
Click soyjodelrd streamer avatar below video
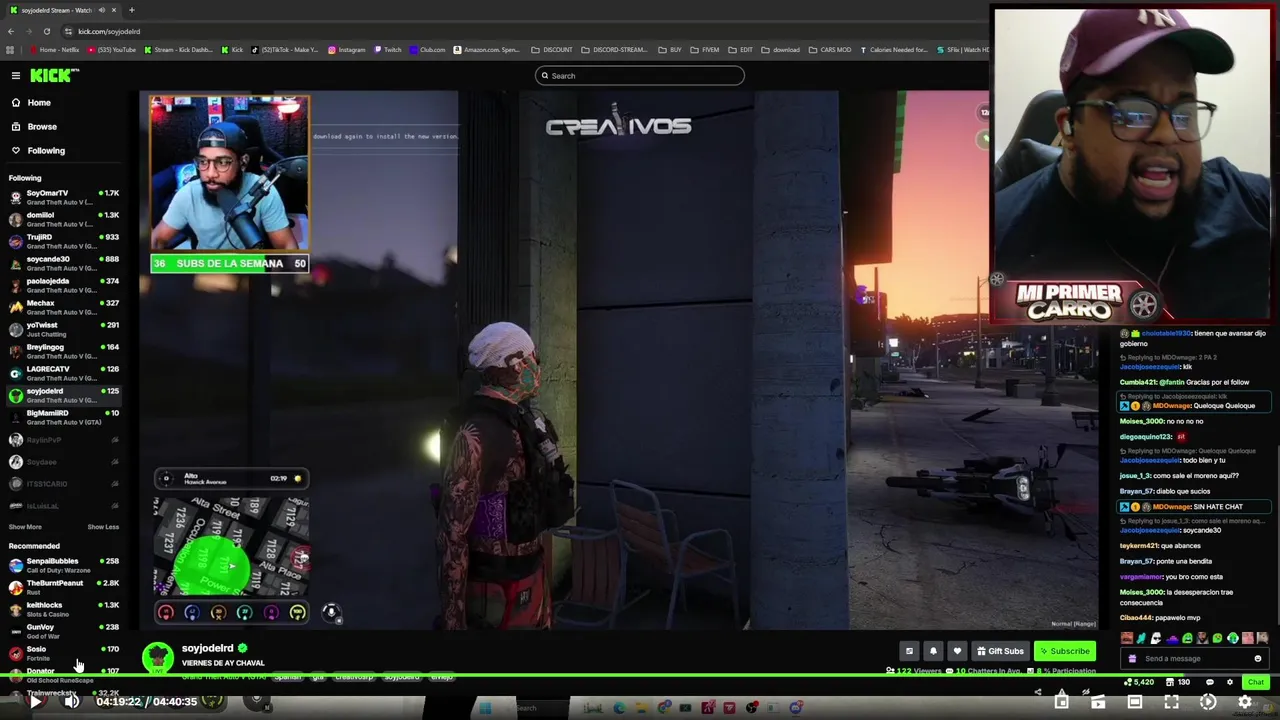click(x=157, y=657)
